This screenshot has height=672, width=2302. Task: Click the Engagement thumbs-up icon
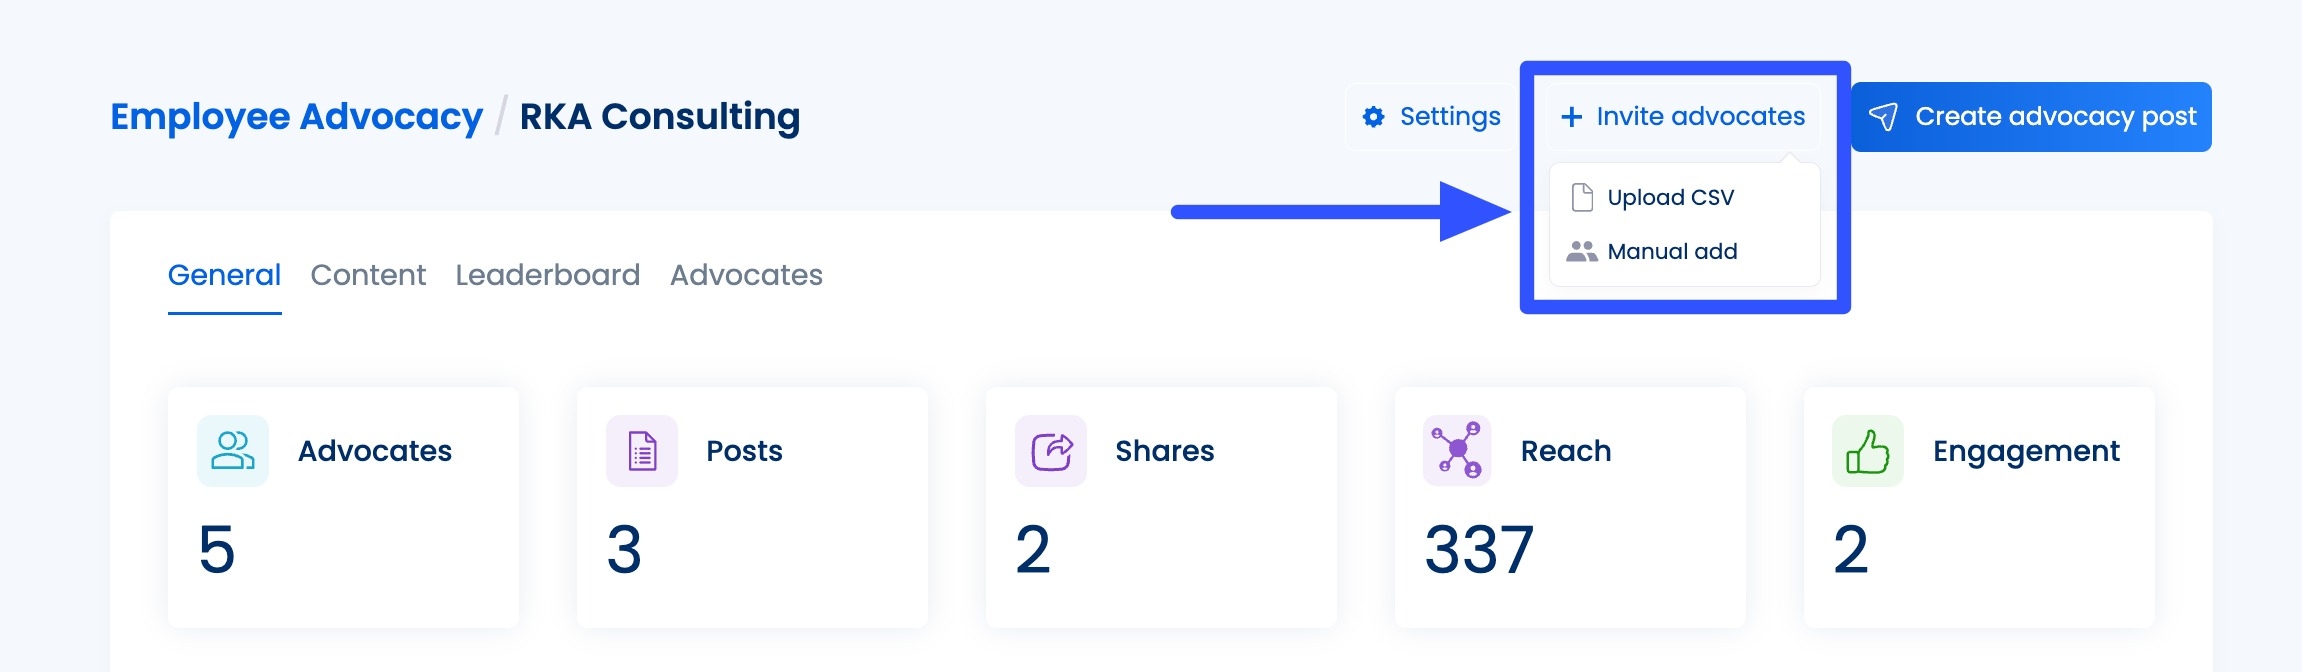1867,451
